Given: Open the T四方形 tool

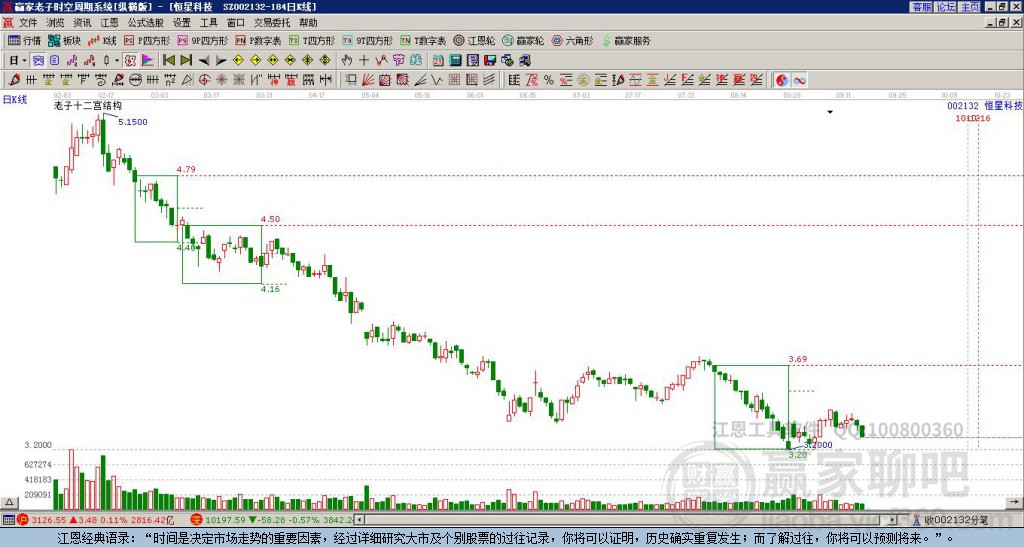Looking at the screenshot, I should click(x=312, y=40).
